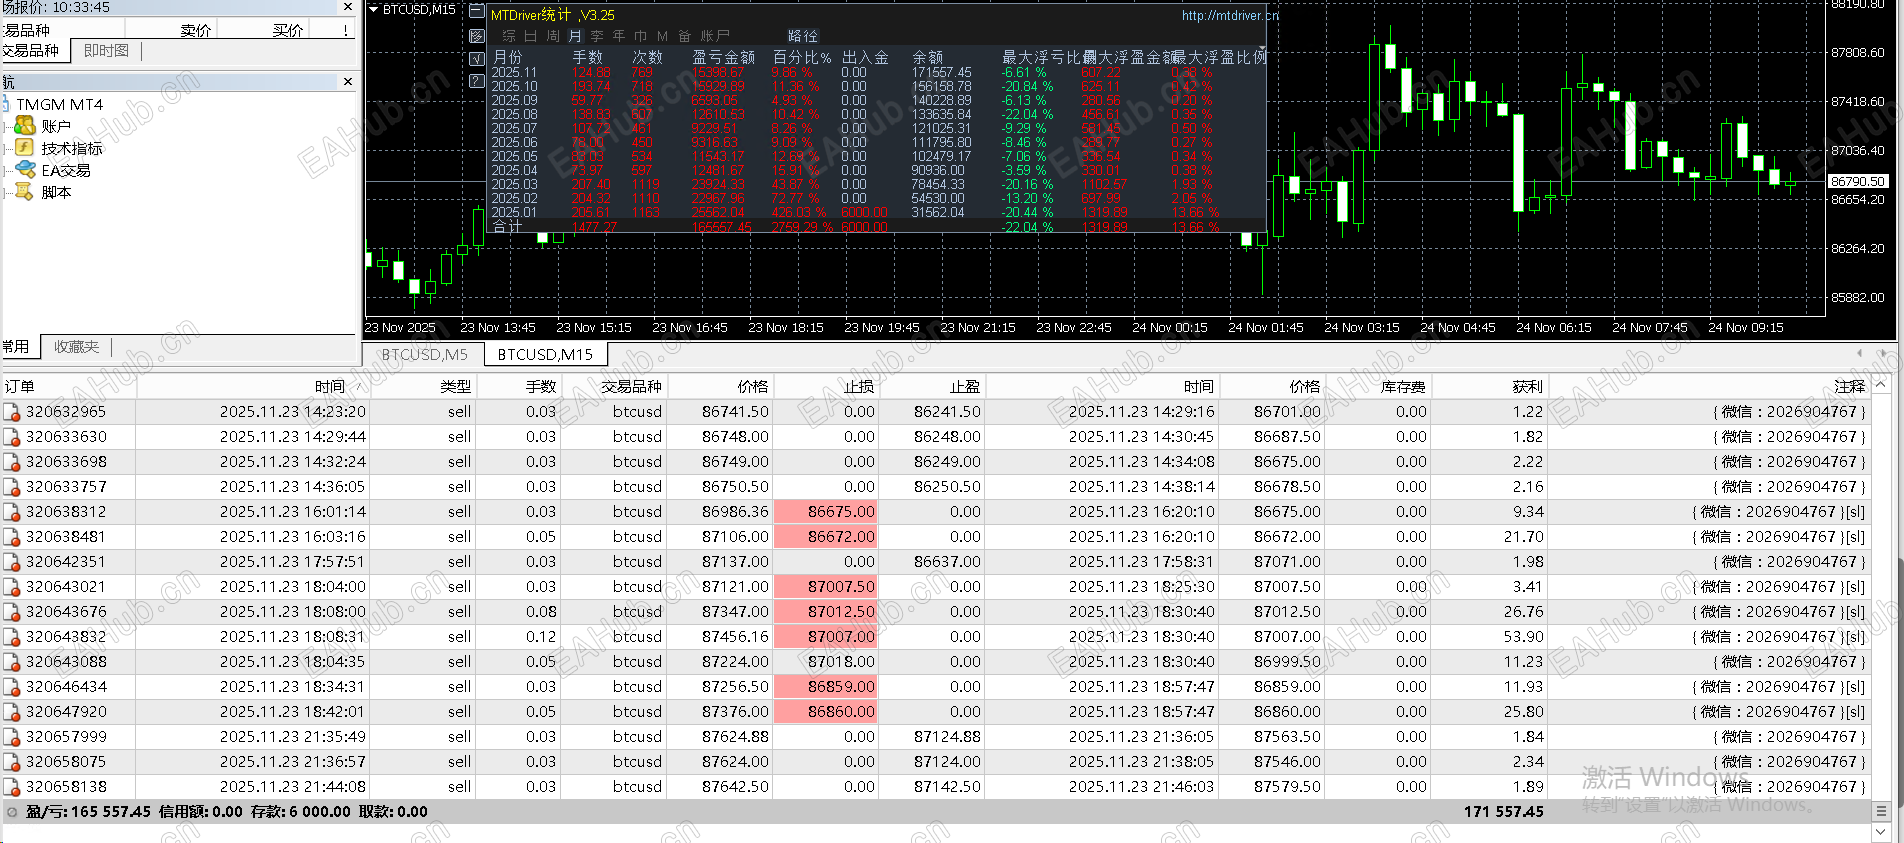Click the order icon for order 320643832
The width and height of the screenshot is (1904, 843).
point(12,637)
